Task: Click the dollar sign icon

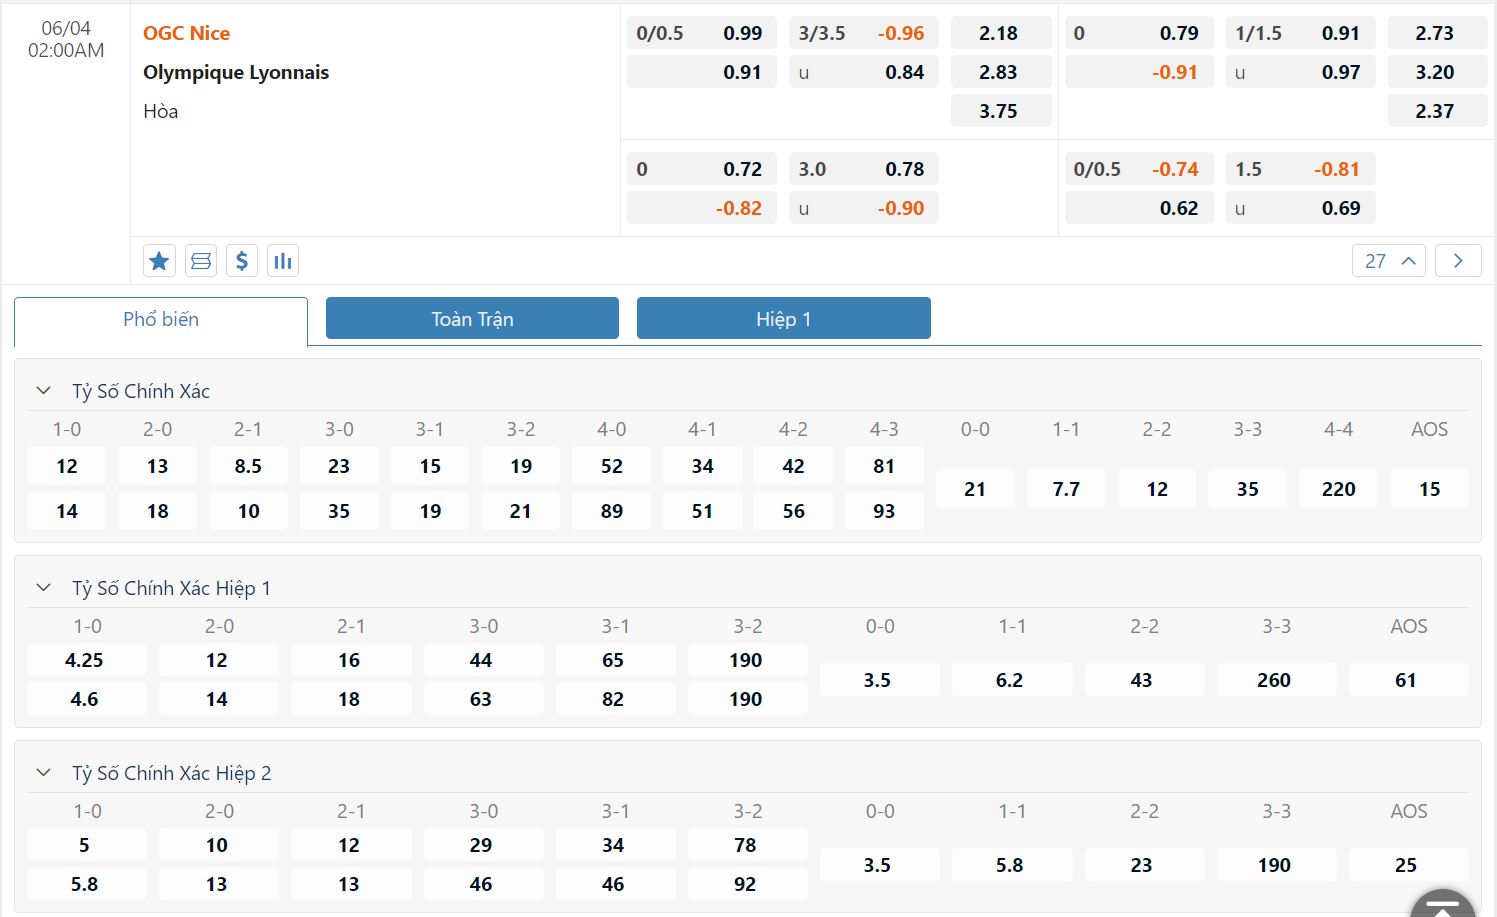Action: [242, 261]
